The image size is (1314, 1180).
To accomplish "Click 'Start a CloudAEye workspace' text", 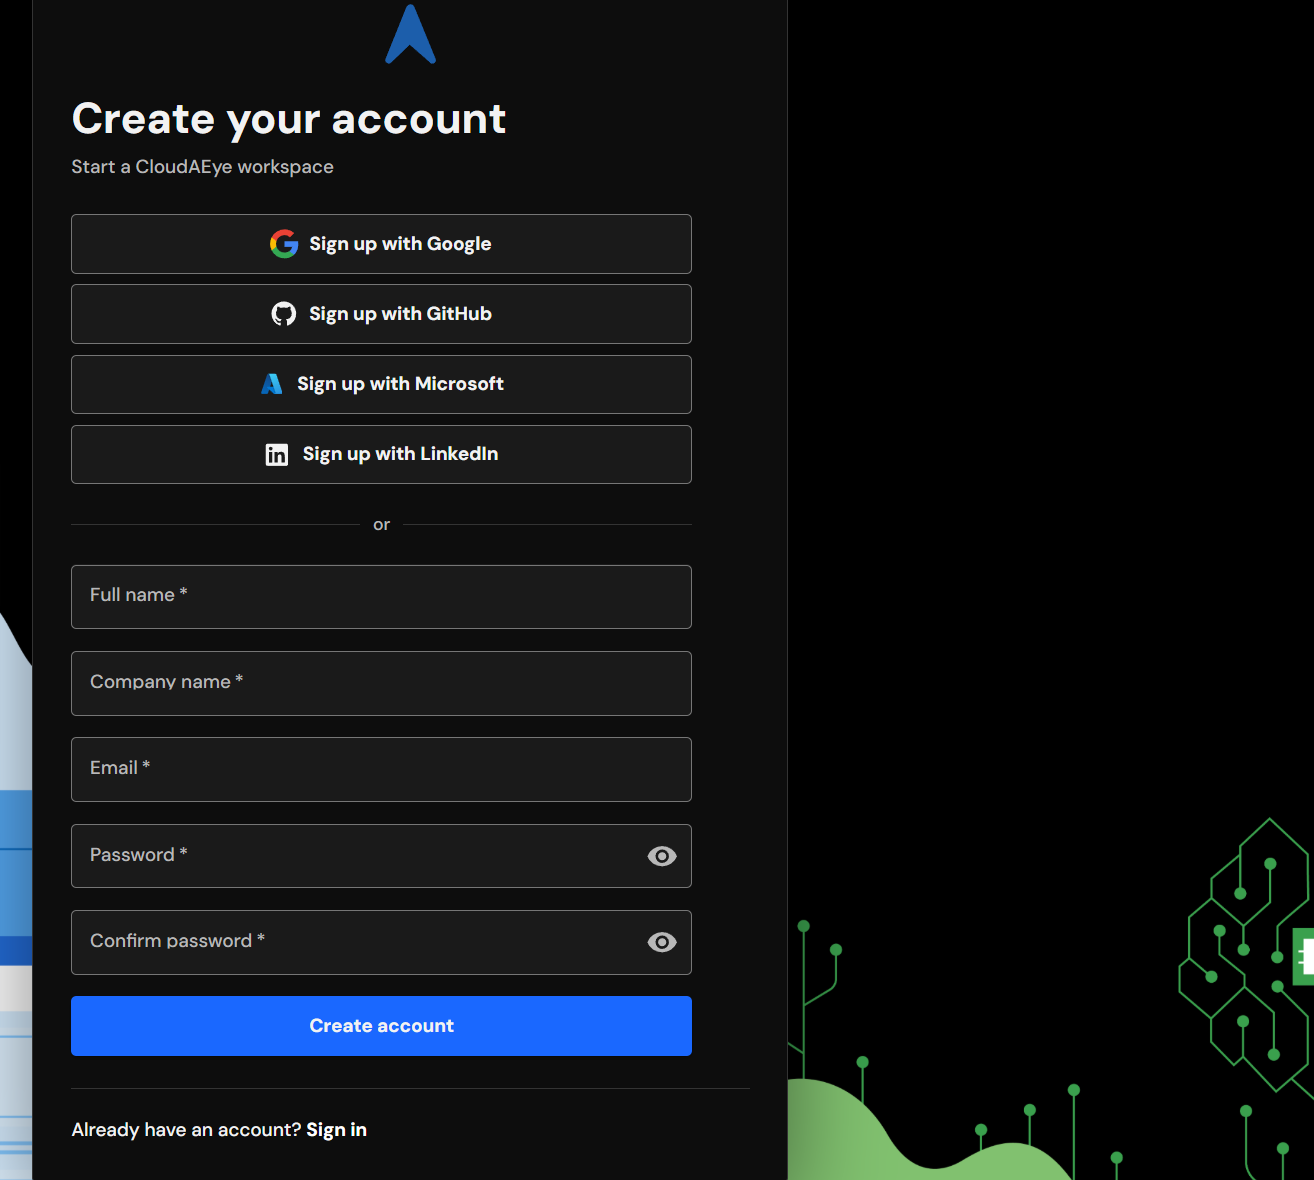I will pos(202,167).
